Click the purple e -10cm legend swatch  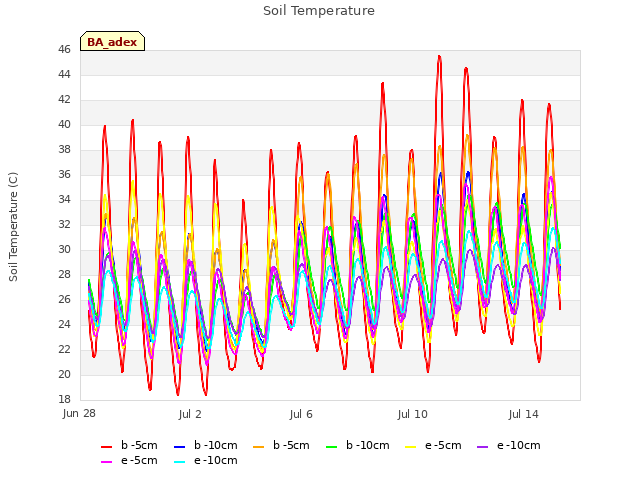482,447
